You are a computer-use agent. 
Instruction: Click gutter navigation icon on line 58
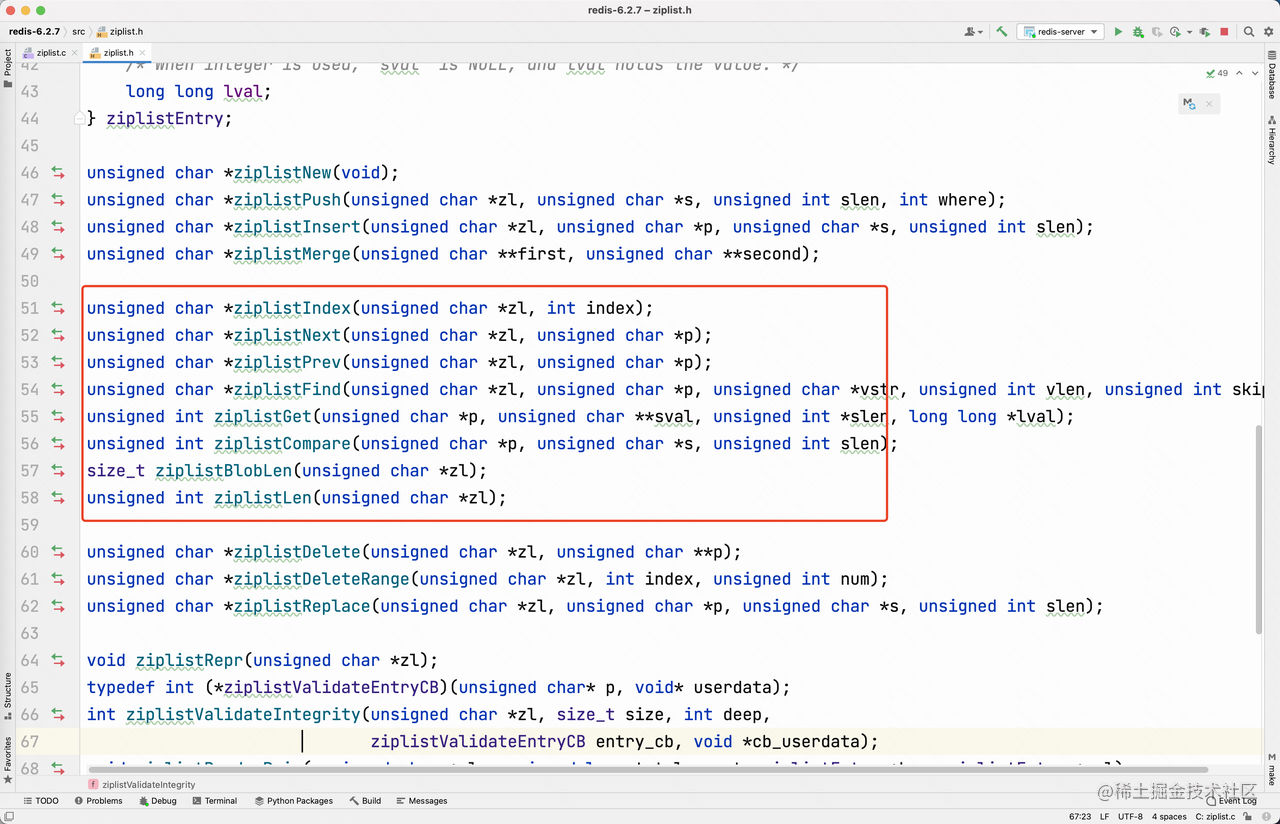pos(58,497)
